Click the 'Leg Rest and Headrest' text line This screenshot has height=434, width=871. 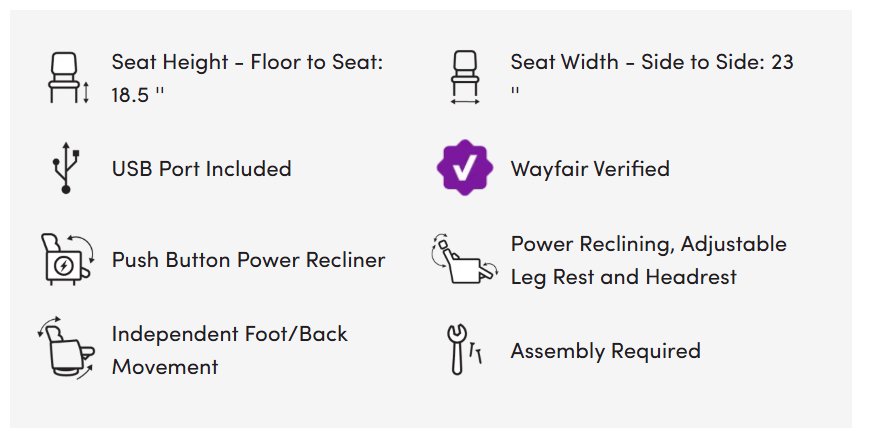[623, 277]
